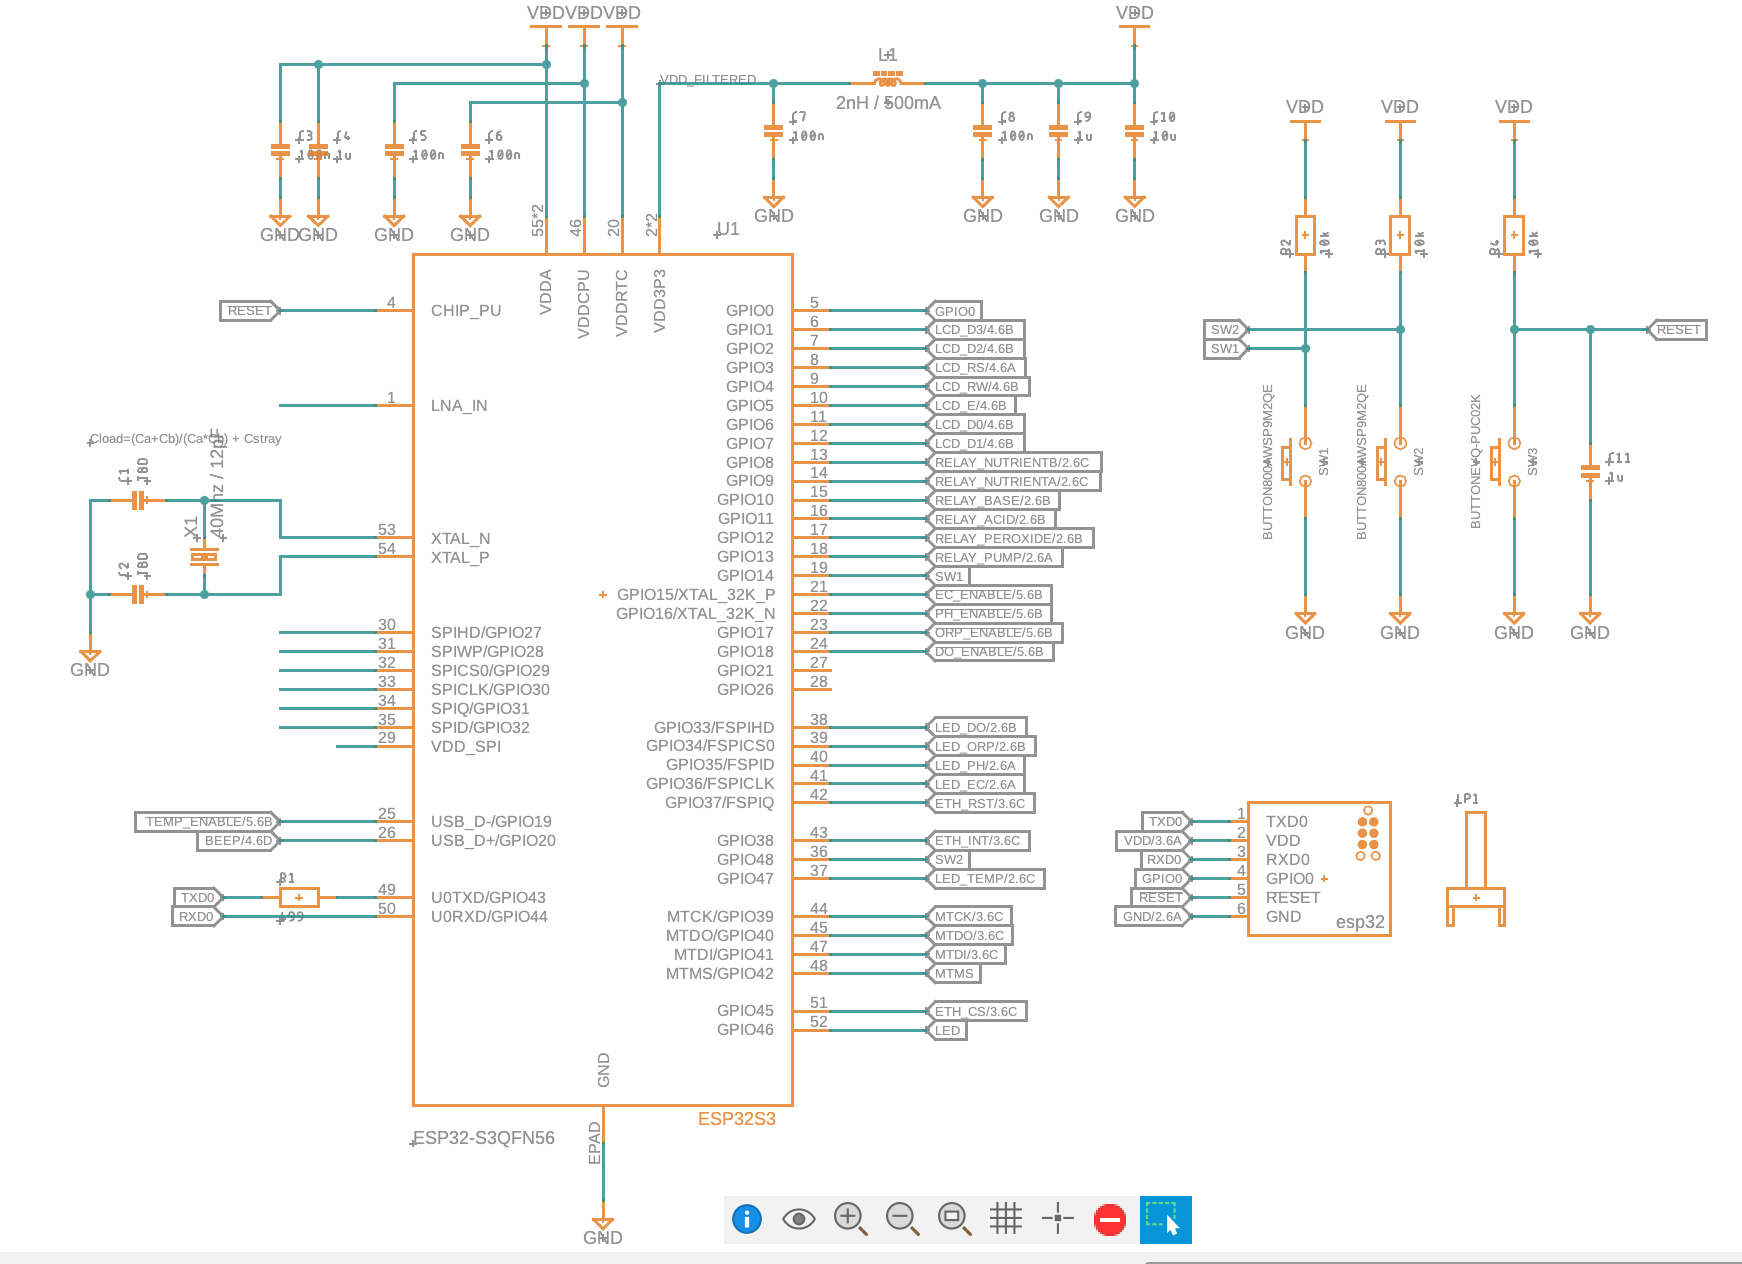Click the VDD_FILTERED net name text
The height and width of the screenshot is (1264, 1742).
tap(708, 80)
